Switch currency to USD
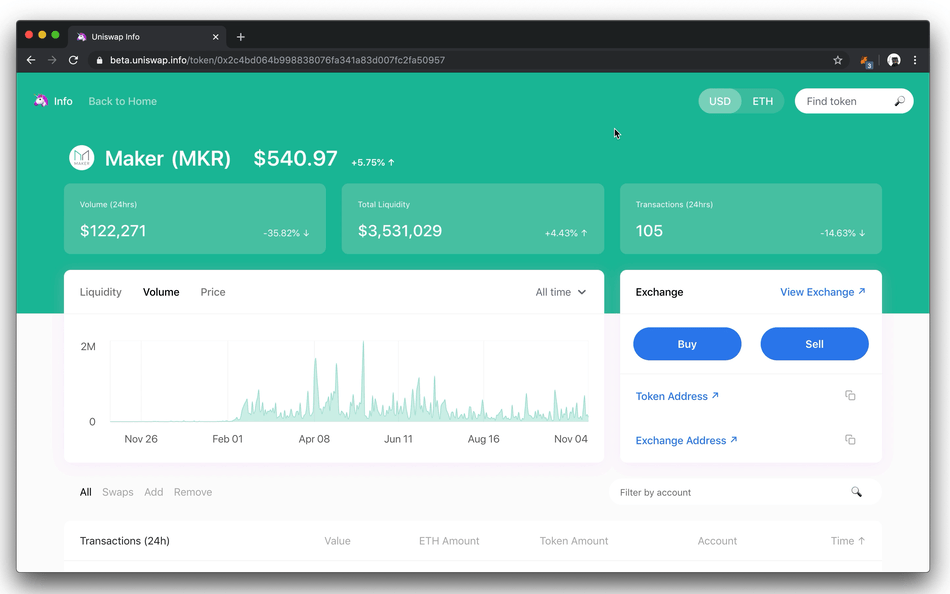This screenshot has height=594, width=950. tap(720, 101)
